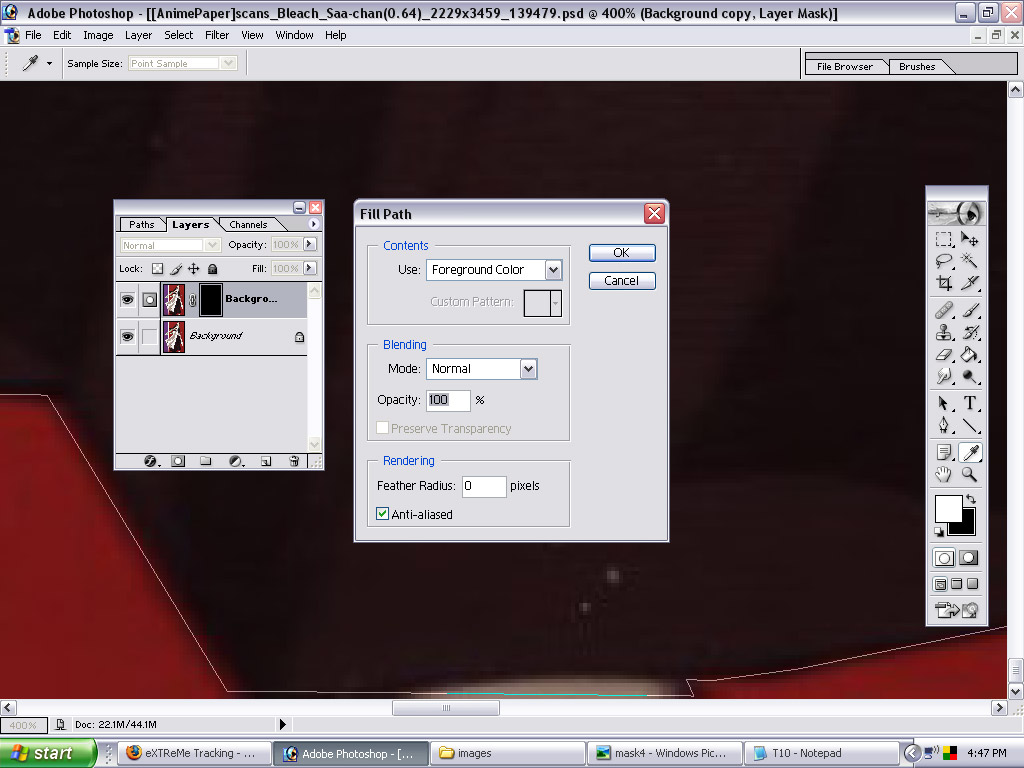The image size is (1024, 768).
Task: Select the Path Selection tool
Action: point(944,404)
